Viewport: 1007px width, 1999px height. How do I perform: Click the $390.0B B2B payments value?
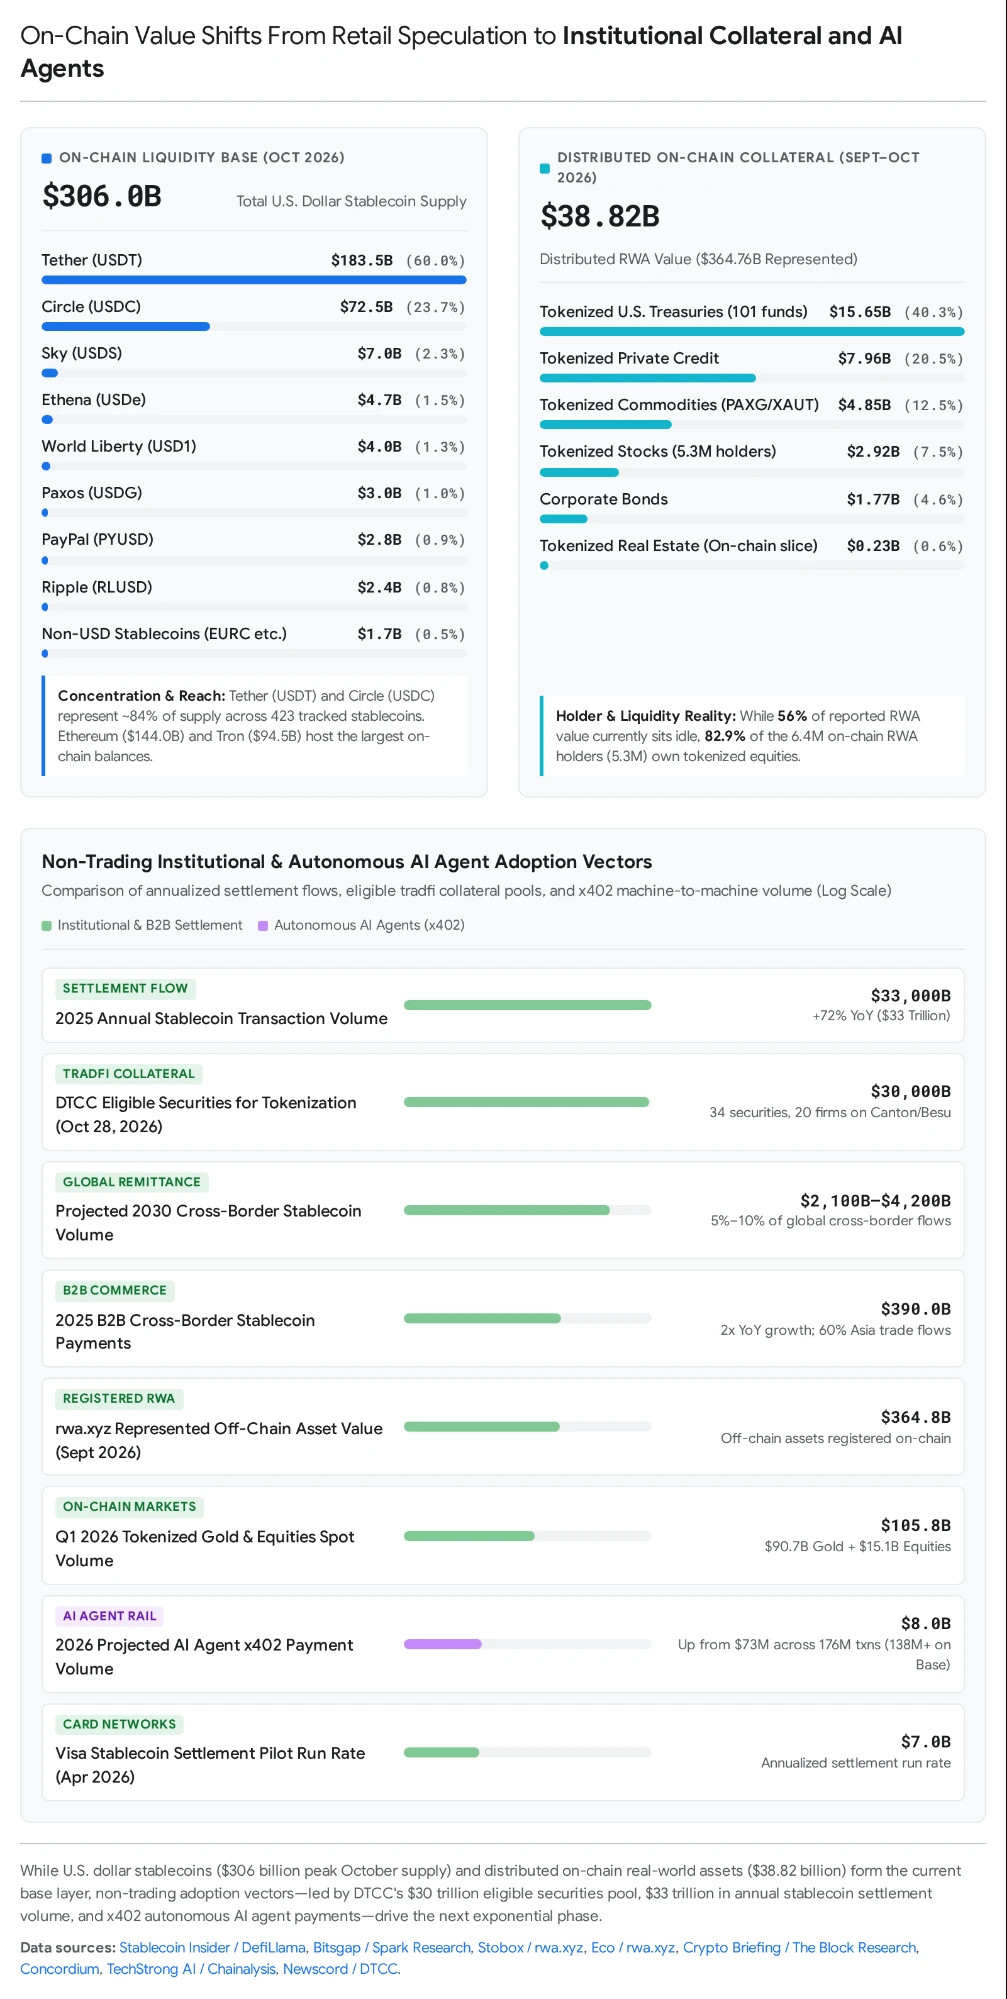[x=916, y=1309]
